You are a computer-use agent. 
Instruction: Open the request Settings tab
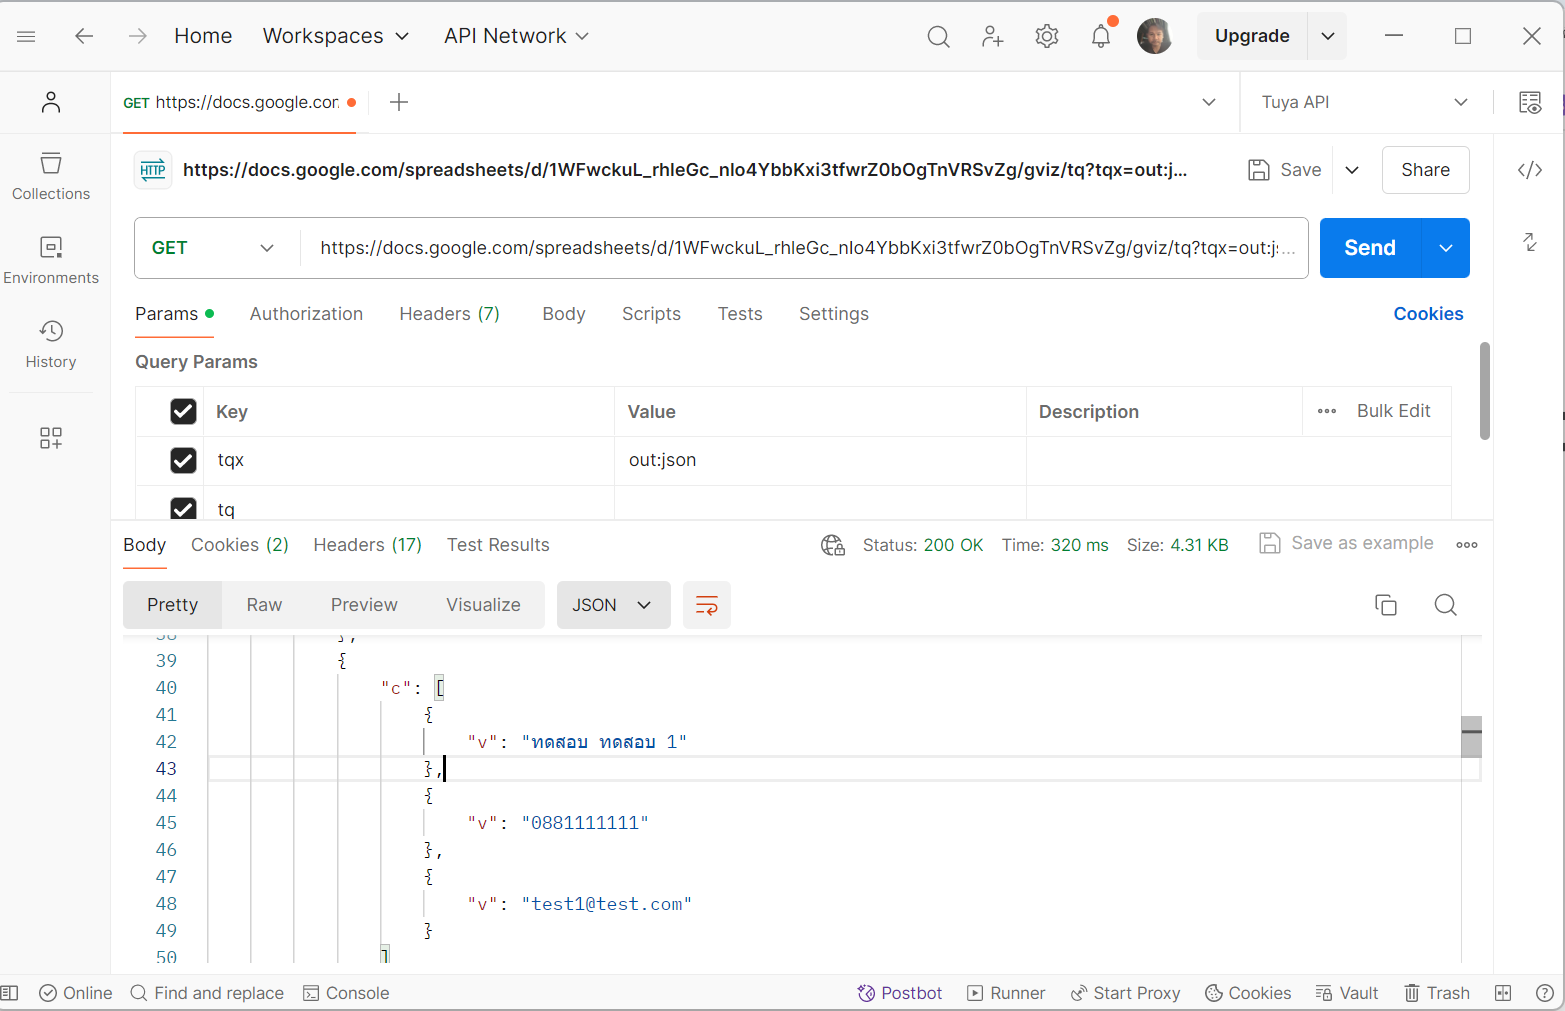point(834,314)
